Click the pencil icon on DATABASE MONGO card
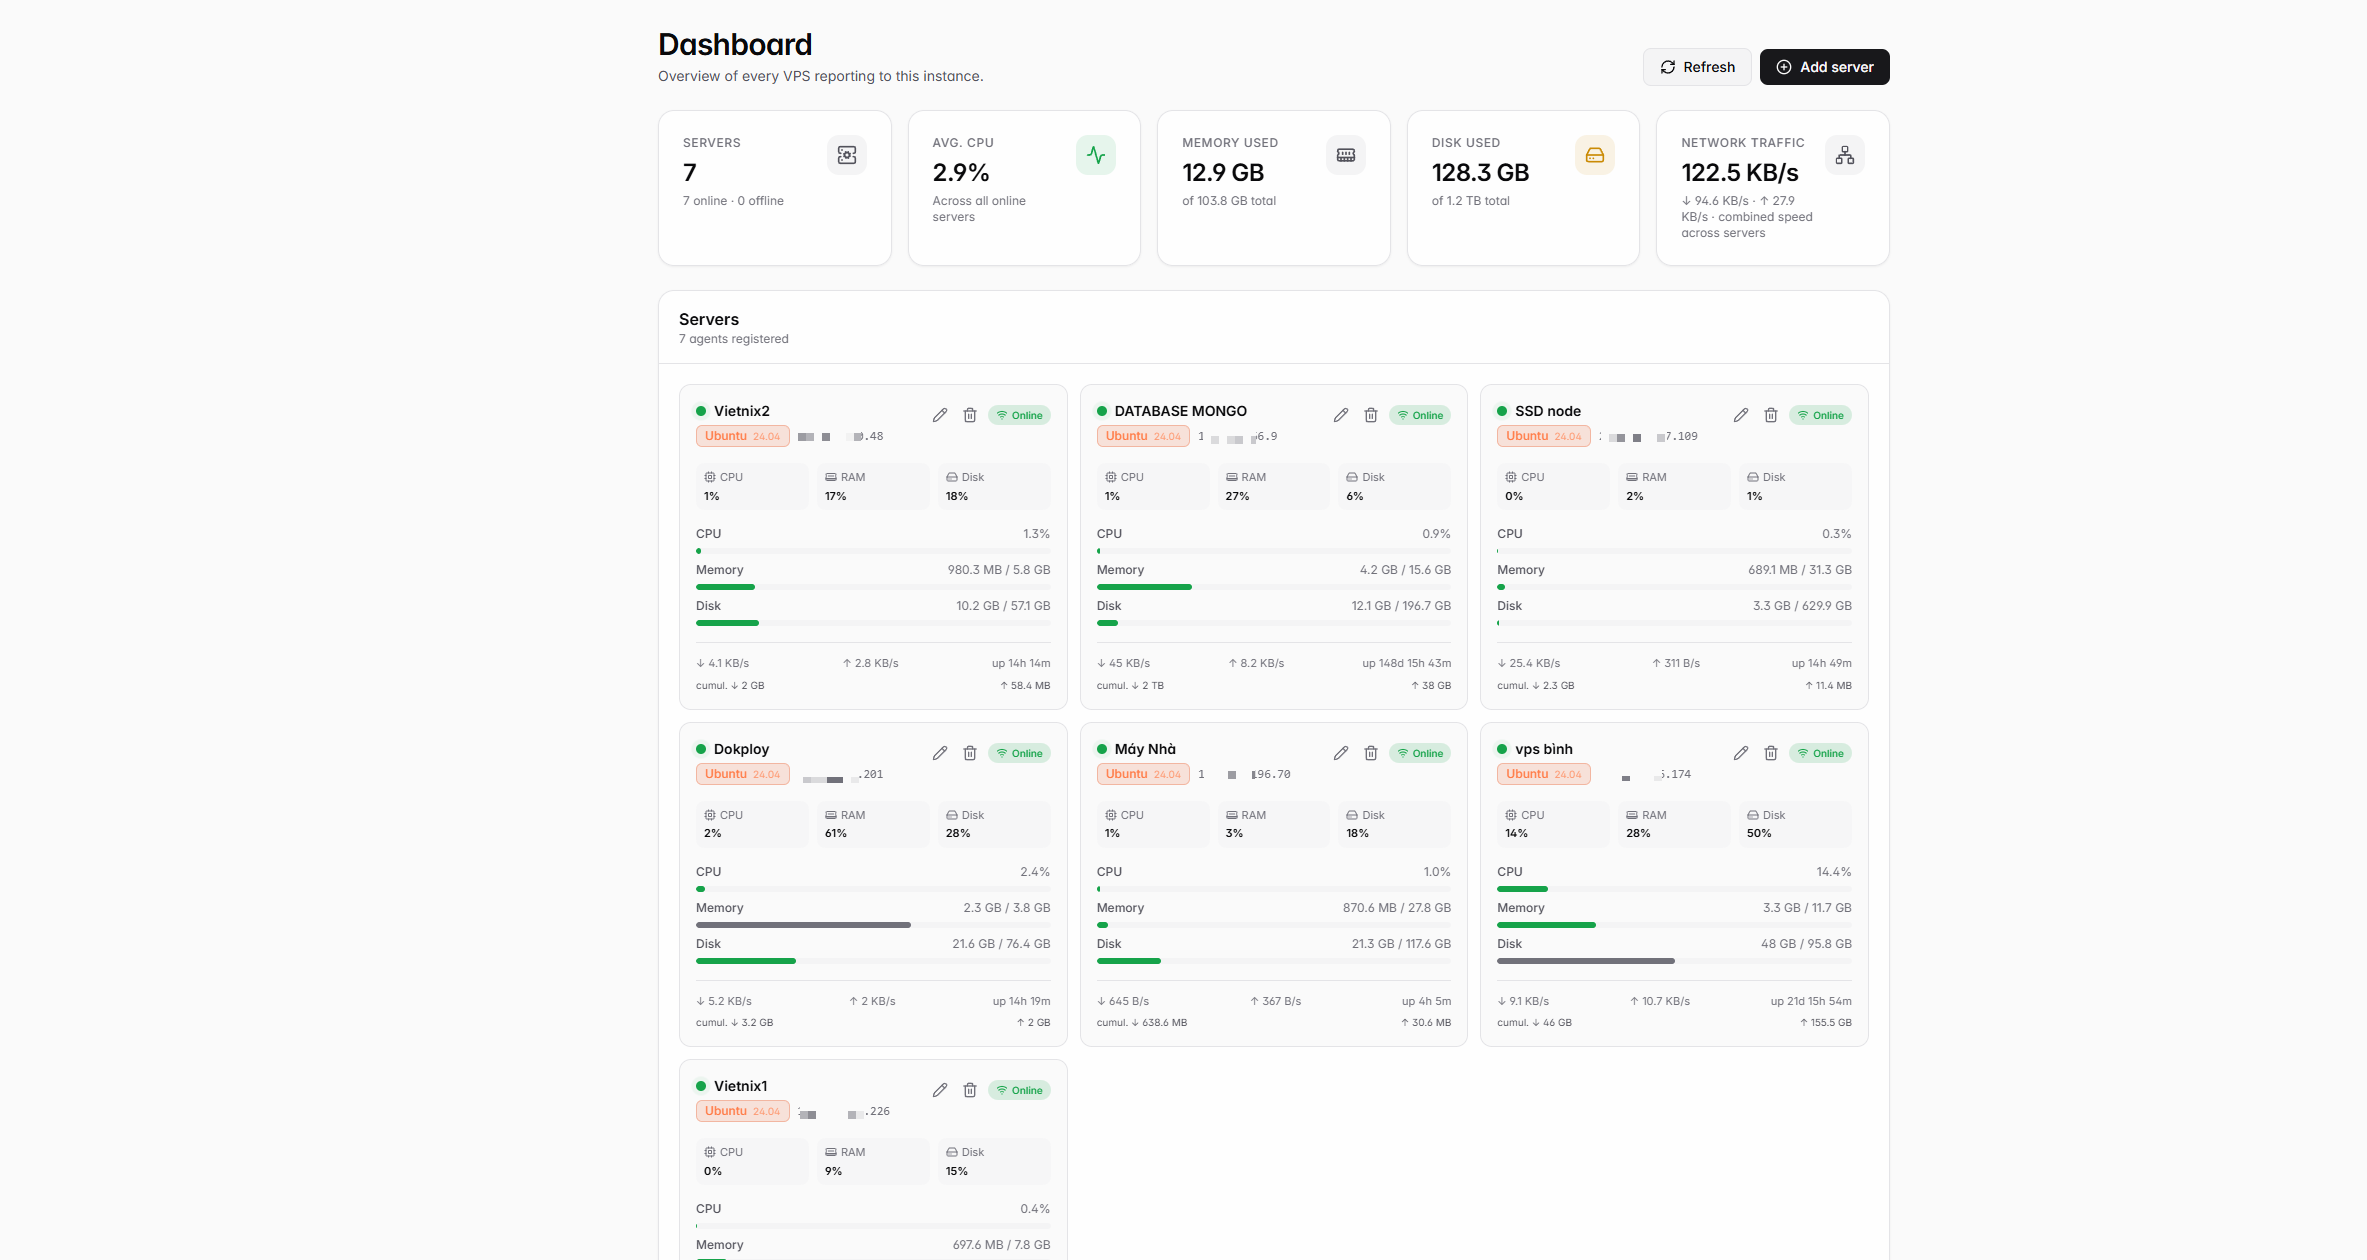Viewport: 2367px width, 1260px height. point(1340,415)
